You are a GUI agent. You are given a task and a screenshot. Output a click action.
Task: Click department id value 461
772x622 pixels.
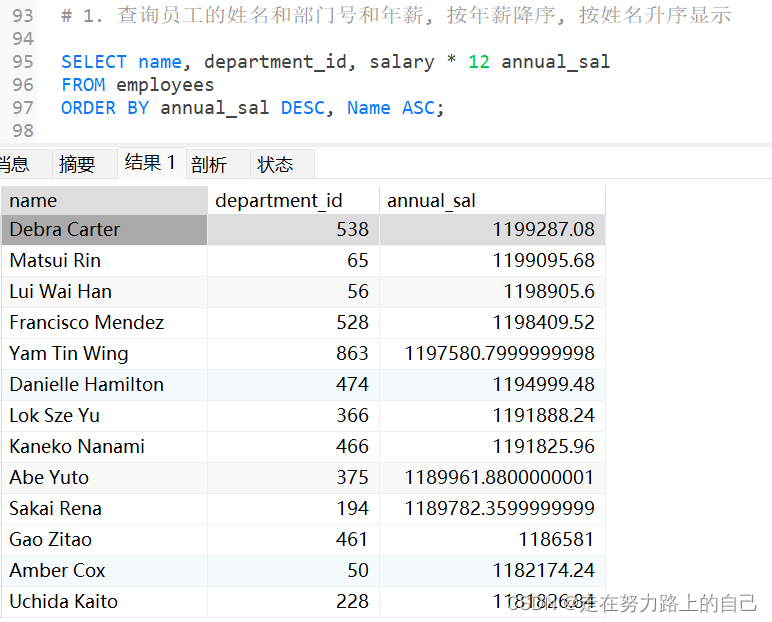(x=293, y=540)
